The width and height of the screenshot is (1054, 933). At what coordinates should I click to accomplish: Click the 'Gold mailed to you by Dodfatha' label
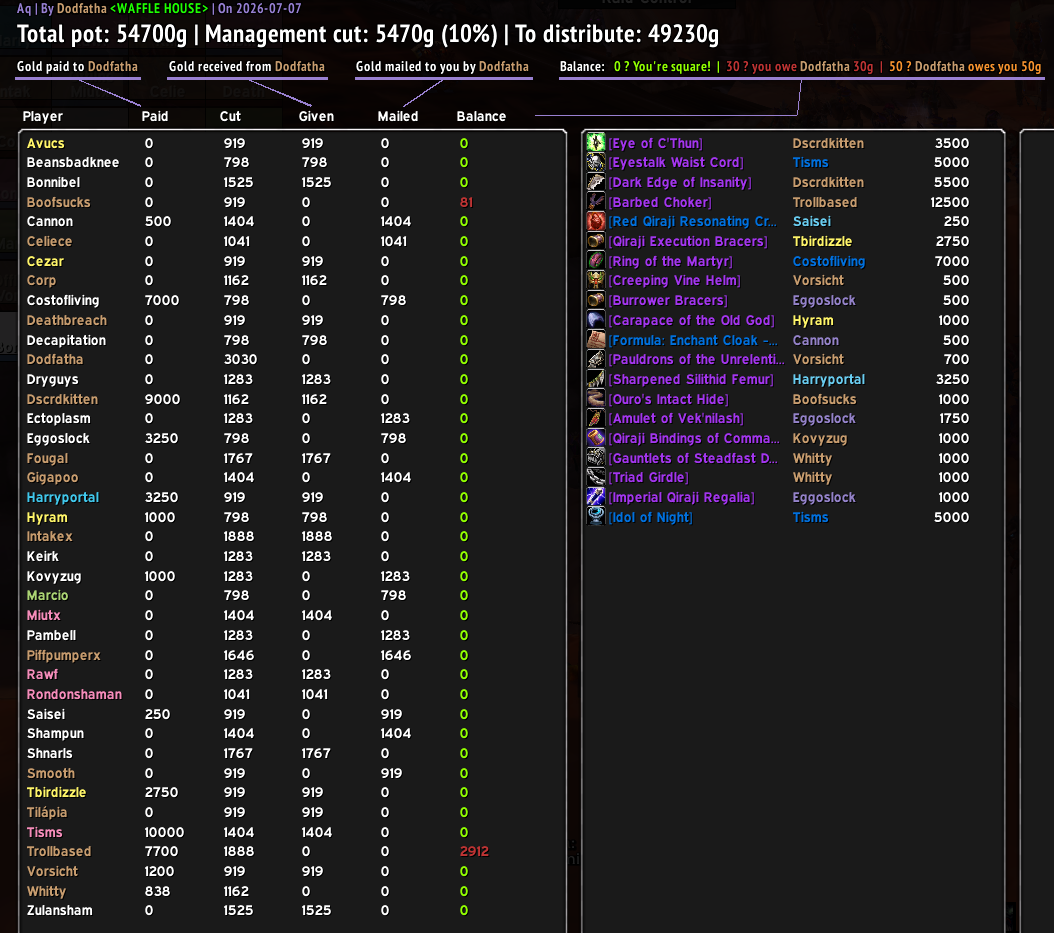(442, 67)
